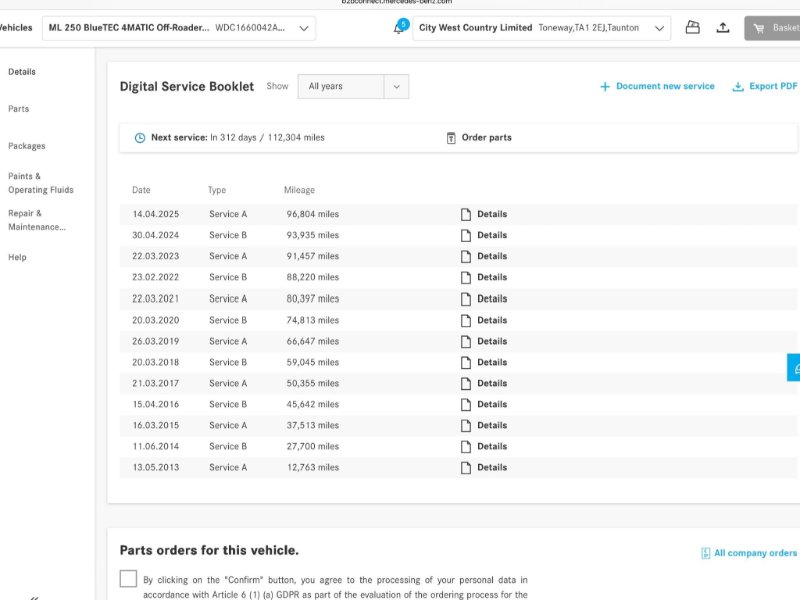The height and width of the screenshot is (600, 800).
Task: Open Repair & Maintenance sidebar item
Action: coord(37,220)
